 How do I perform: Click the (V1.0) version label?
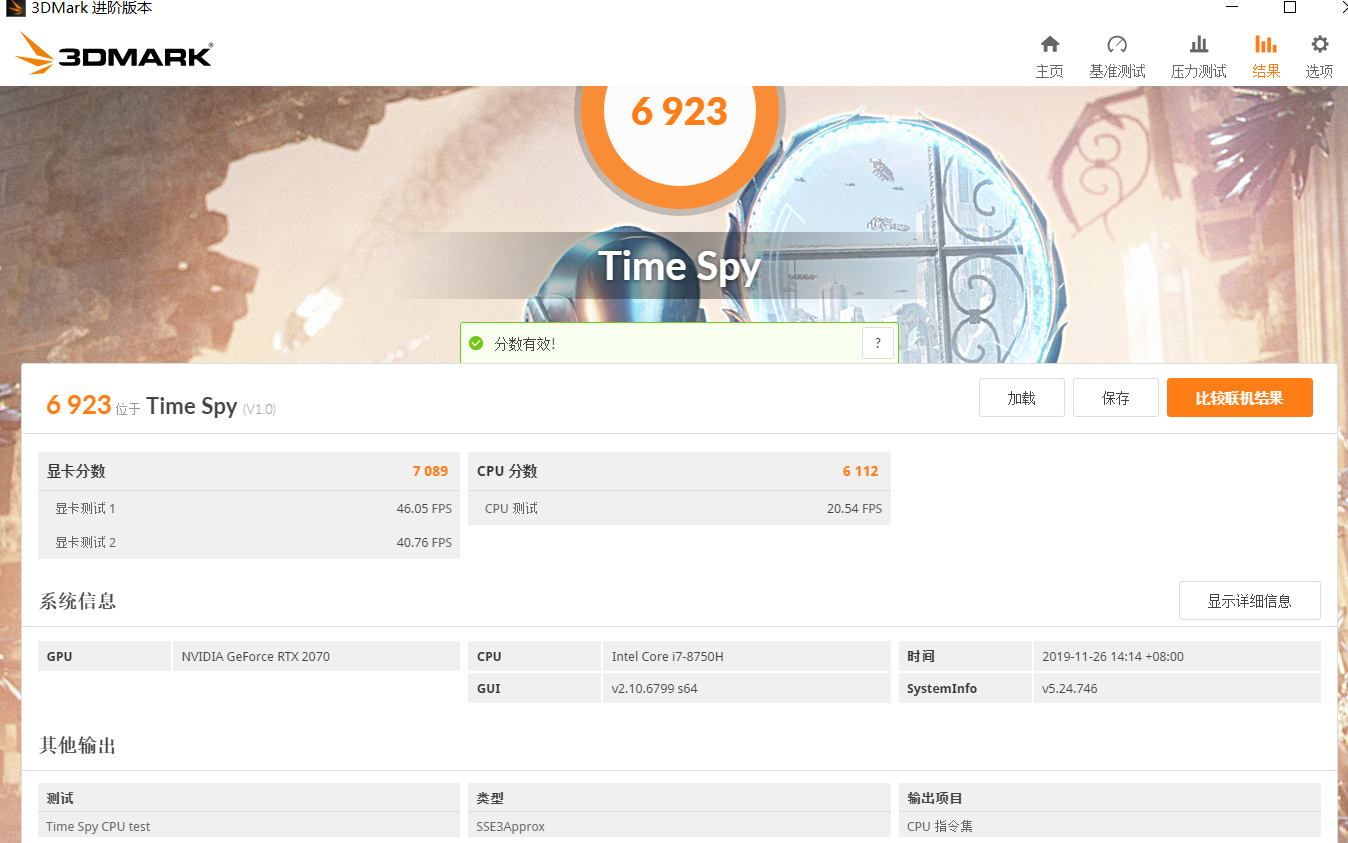pos(259,409)
